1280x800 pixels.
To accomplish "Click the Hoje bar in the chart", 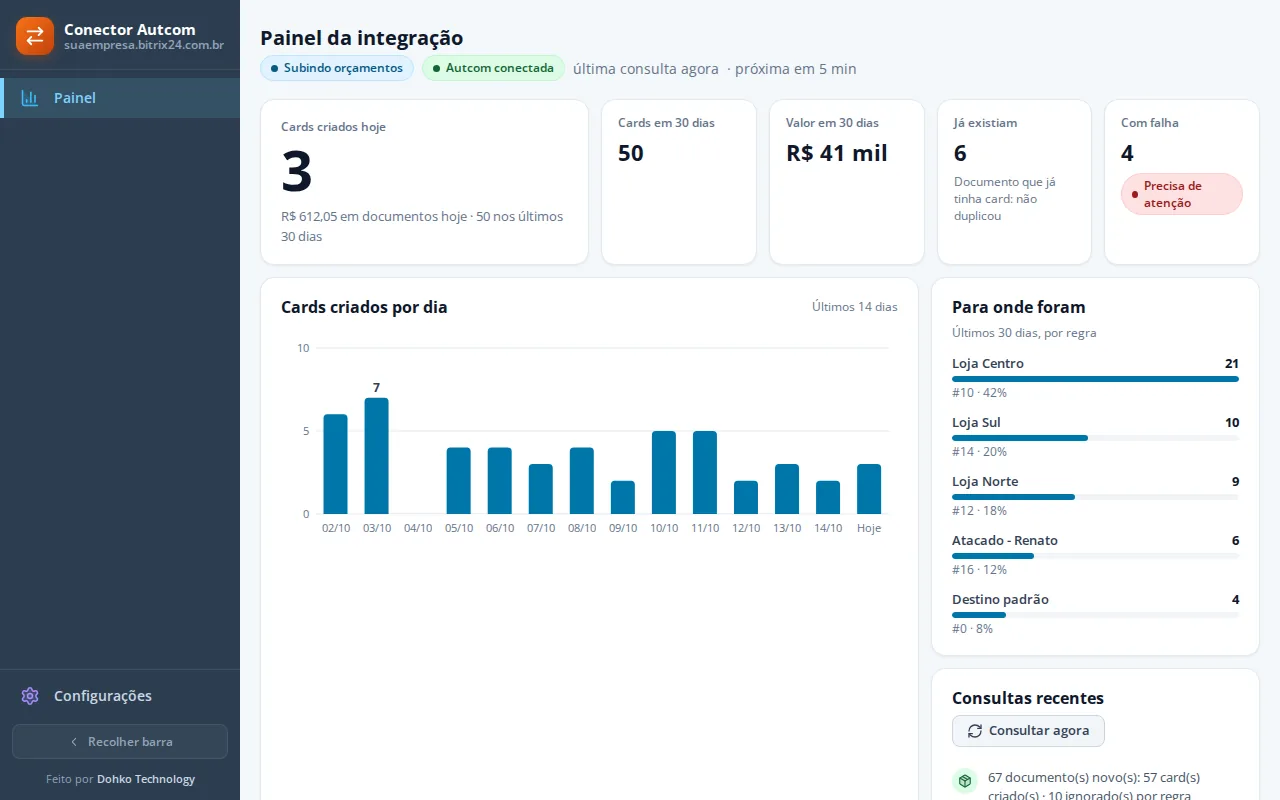I will tap(869, 489).
